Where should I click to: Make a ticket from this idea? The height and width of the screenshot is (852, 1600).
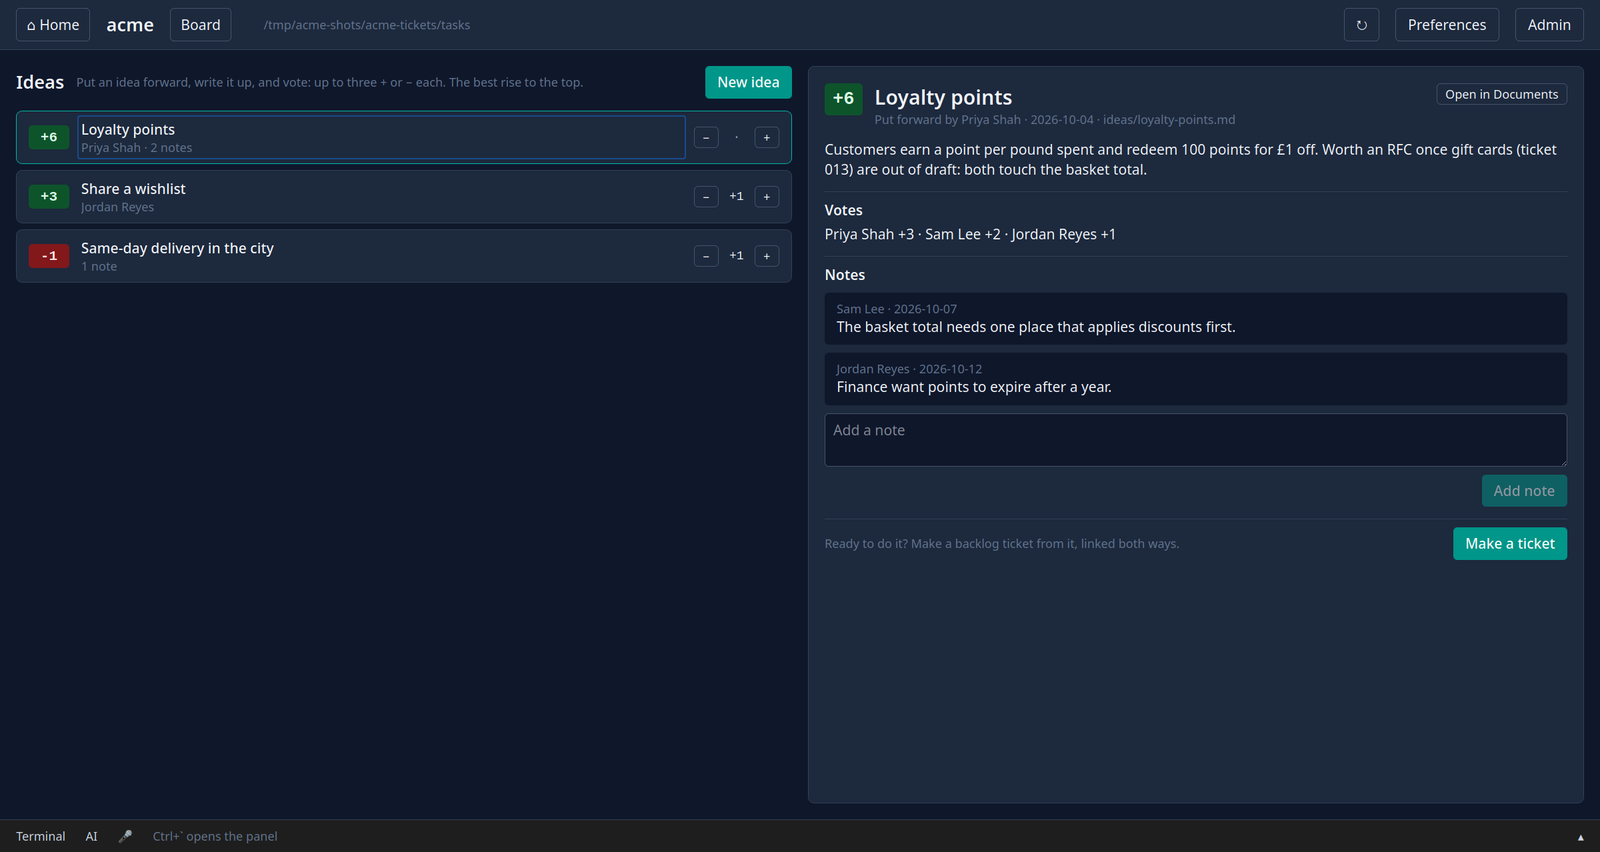click(x=1510, y=544)
